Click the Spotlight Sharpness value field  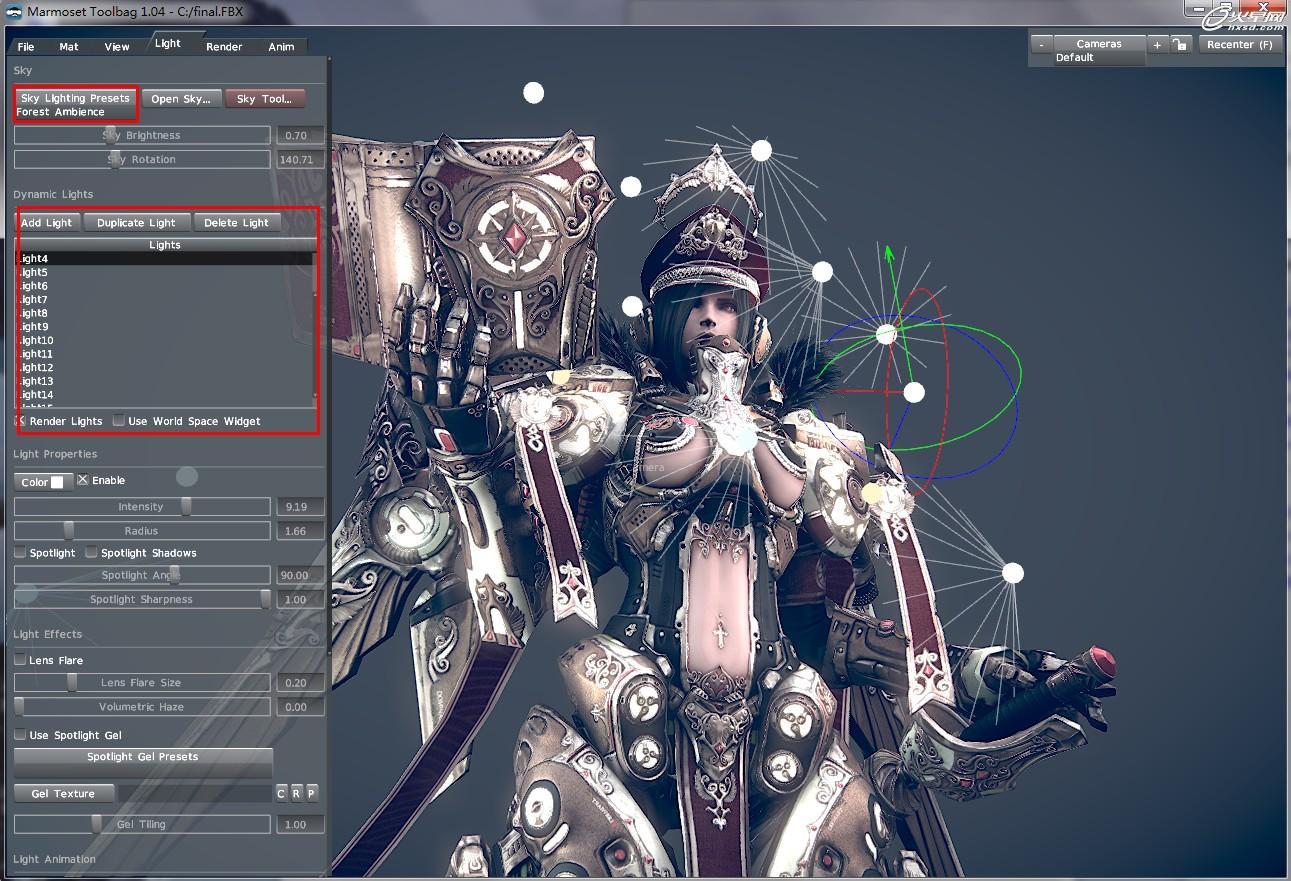point(299,599)
